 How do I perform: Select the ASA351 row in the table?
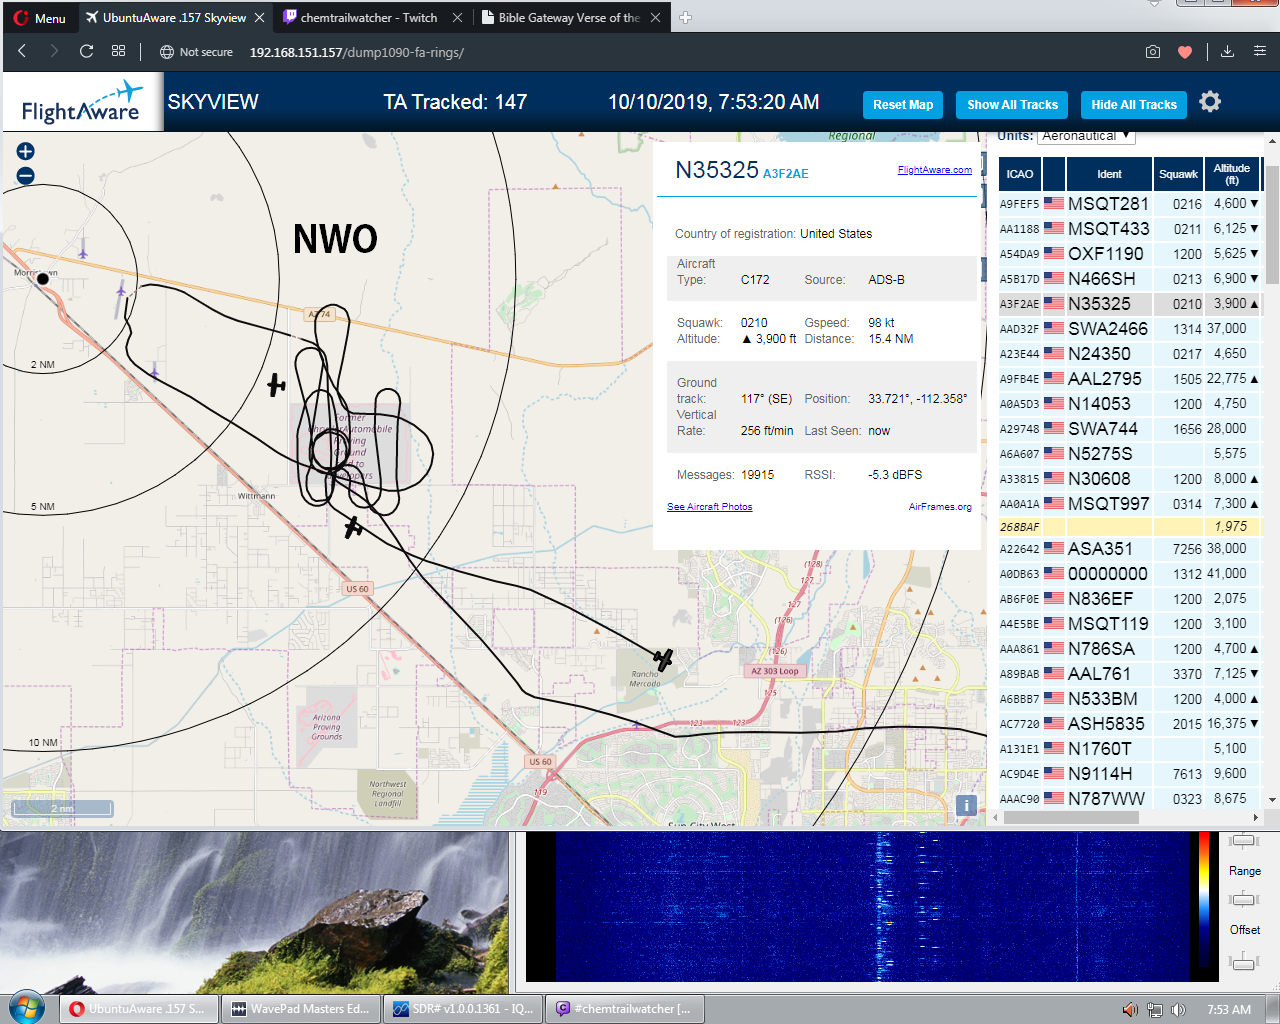(1130, 549)
